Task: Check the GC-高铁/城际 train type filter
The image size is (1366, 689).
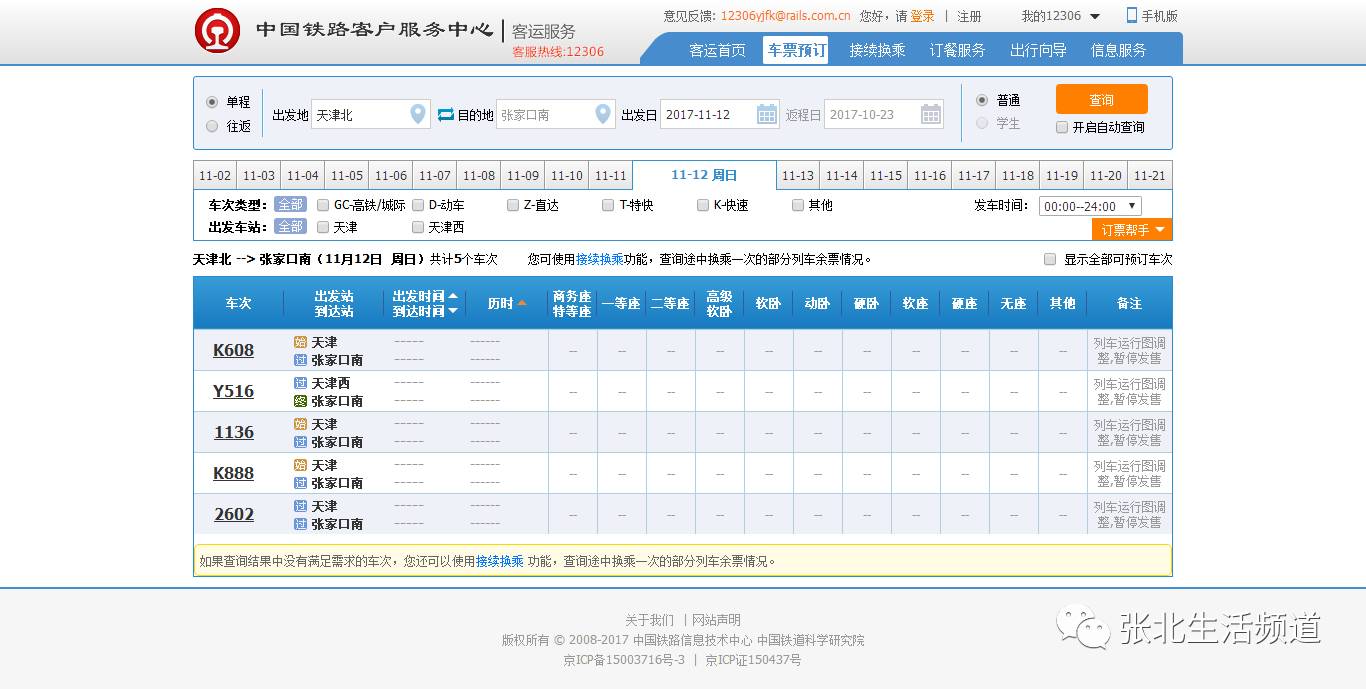Action: click(x=323, y=205)
